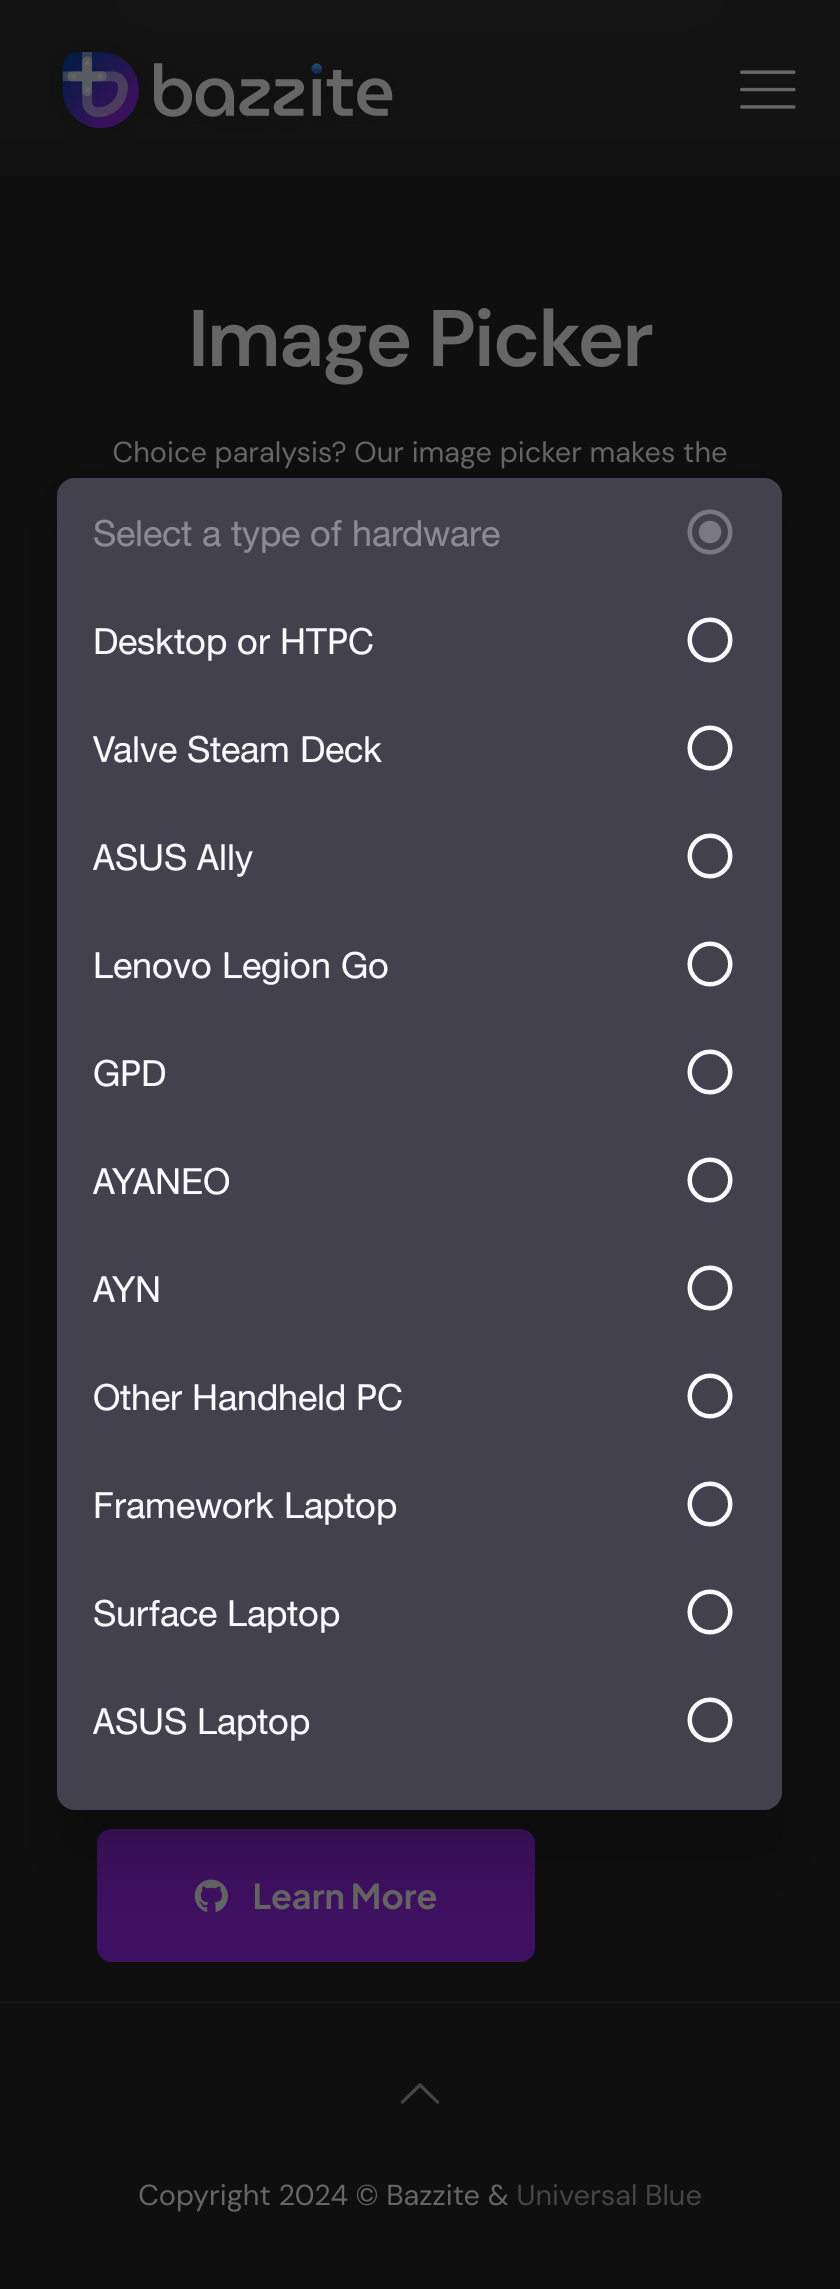Screen dimensions: 840x2289
Task: Click the selected 'Select a type of hardware' radio
Action: click(x=709, y=533)
